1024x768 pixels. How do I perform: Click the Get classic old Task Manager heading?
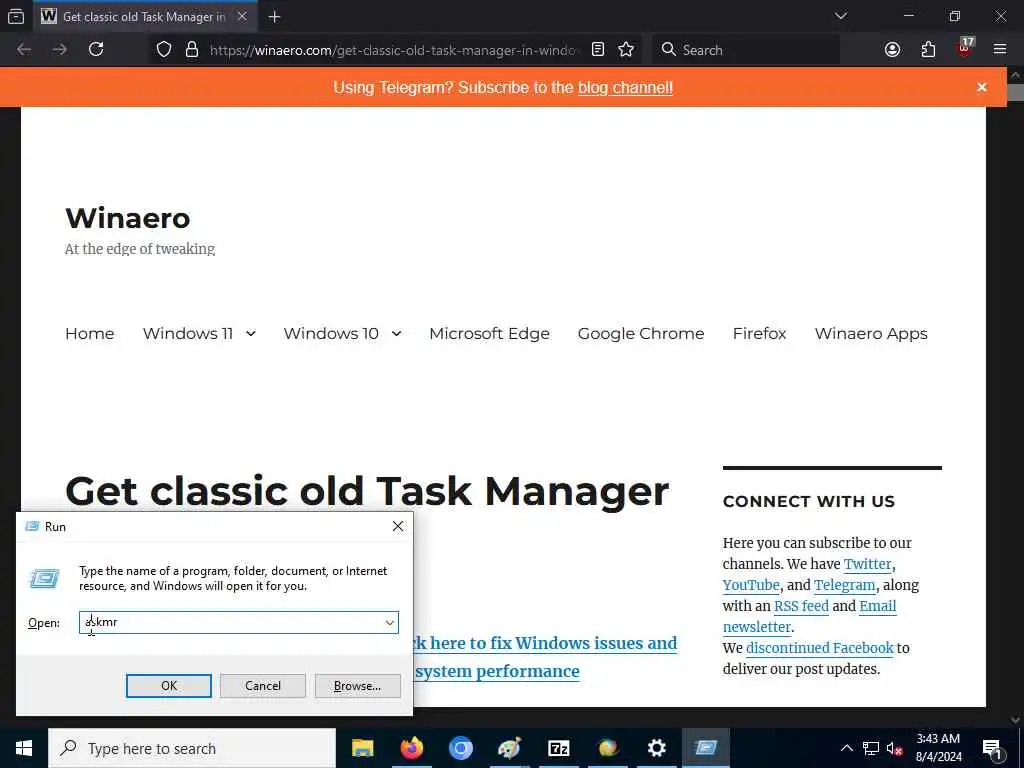(367, 491)
